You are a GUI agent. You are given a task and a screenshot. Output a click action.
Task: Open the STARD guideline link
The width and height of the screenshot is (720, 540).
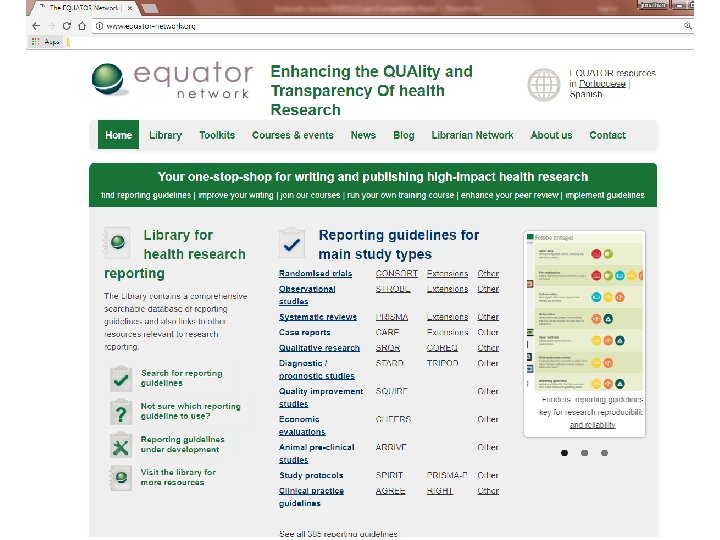click(389, 363)
